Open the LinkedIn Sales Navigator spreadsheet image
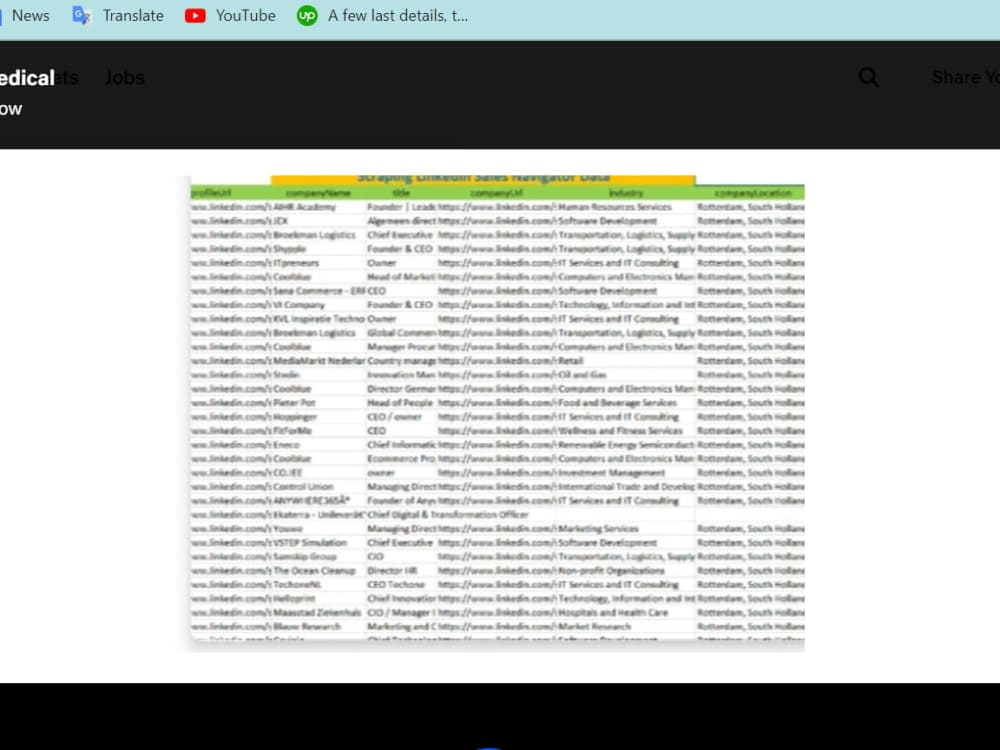The width and height of the screenshot is (1000, 750). tap(497, 413)
